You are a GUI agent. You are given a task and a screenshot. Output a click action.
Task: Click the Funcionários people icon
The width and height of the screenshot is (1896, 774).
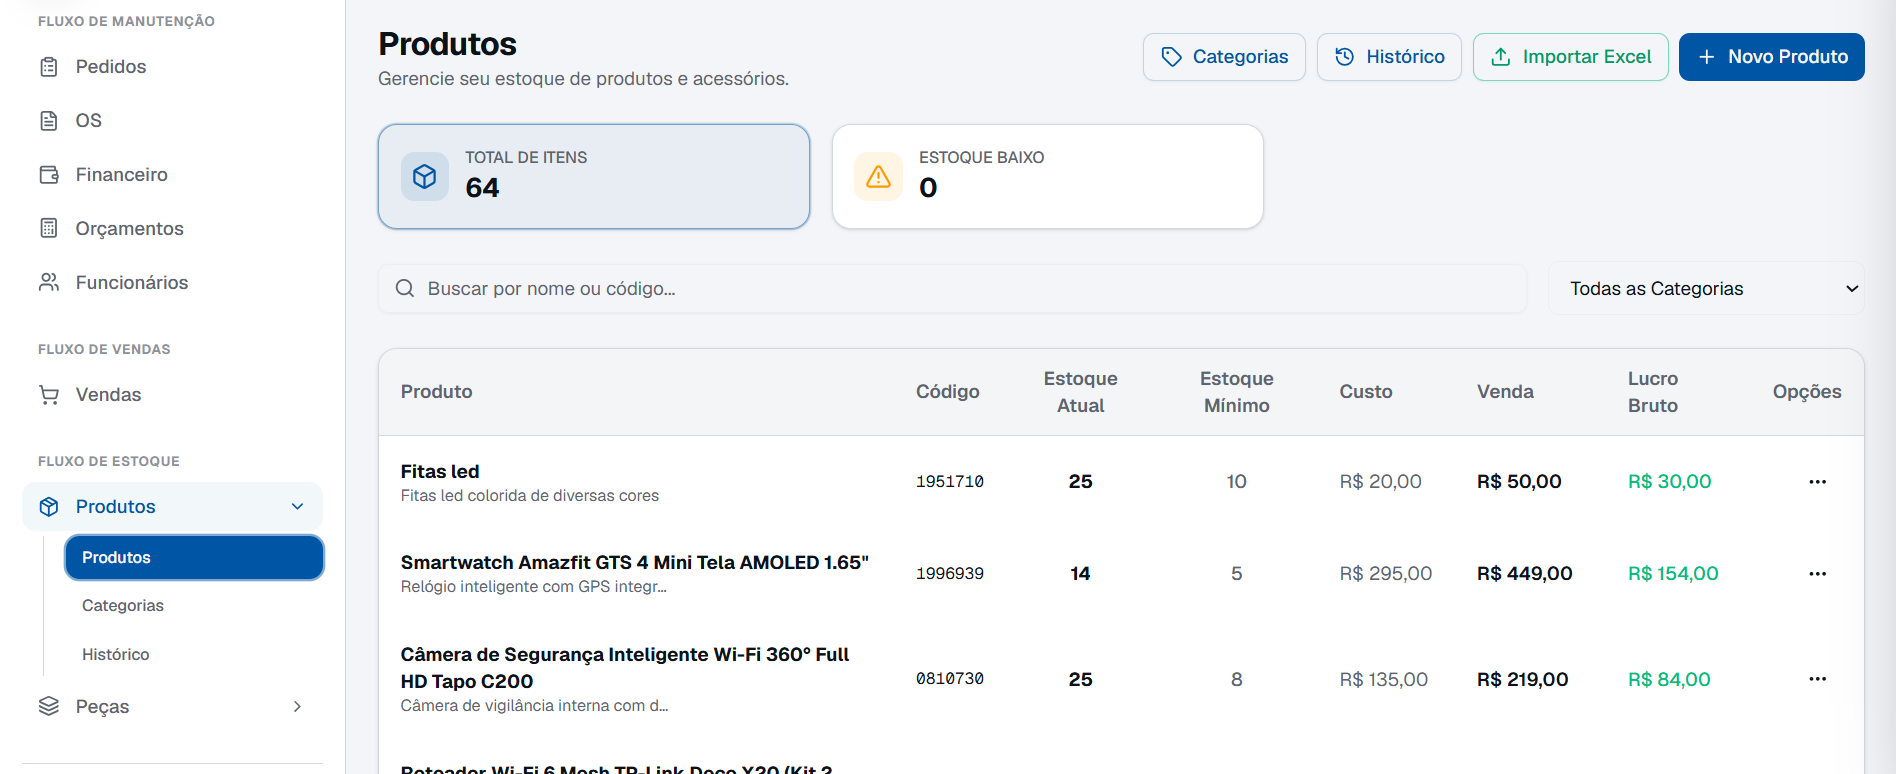point(49,282)
